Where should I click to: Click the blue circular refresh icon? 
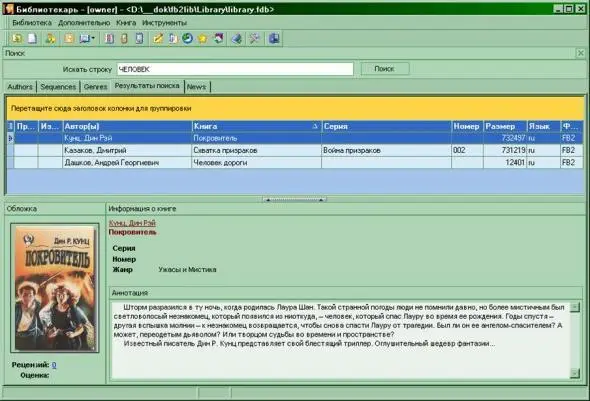188,38
